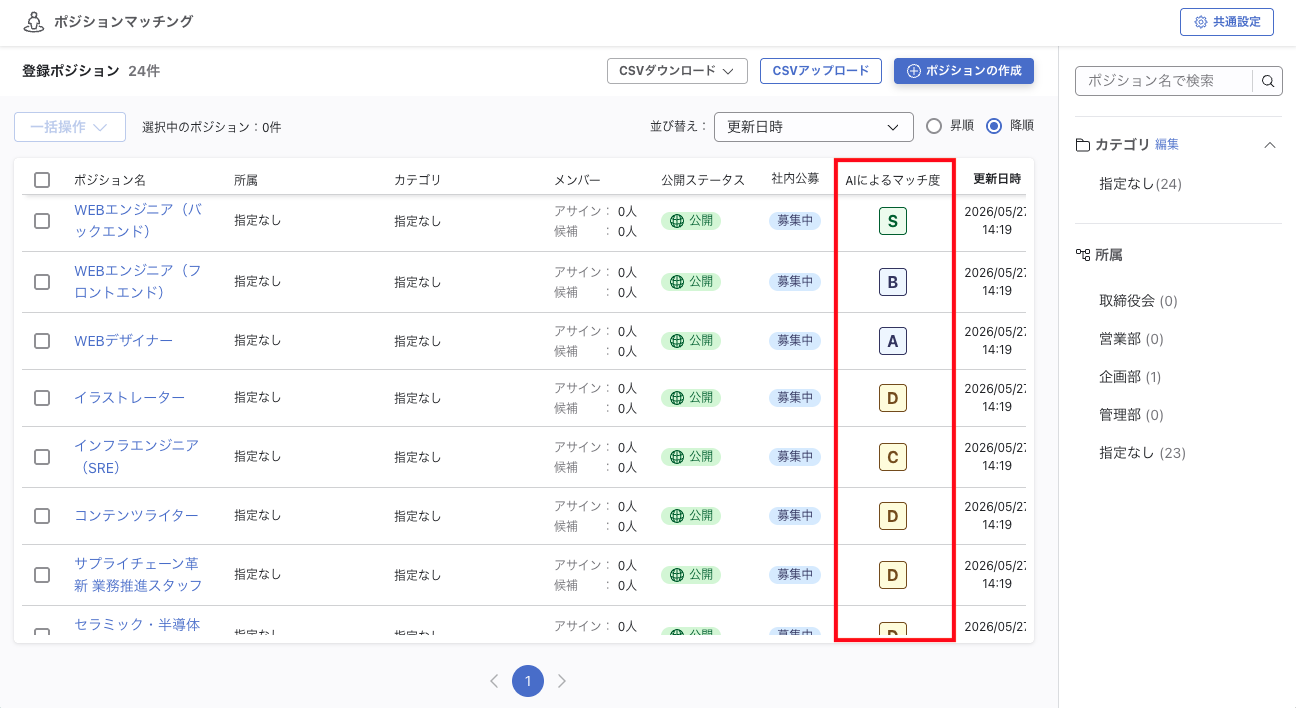Click 公開 status in WEBデザイナー row
The height and width of the screenshot is (708, 1296).
691,341
